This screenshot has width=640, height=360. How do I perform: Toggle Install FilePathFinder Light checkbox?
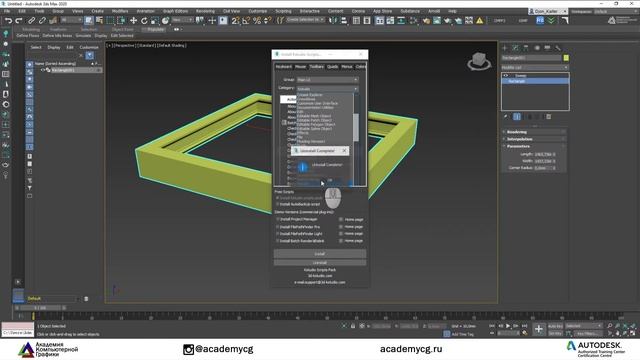point(278,233)
